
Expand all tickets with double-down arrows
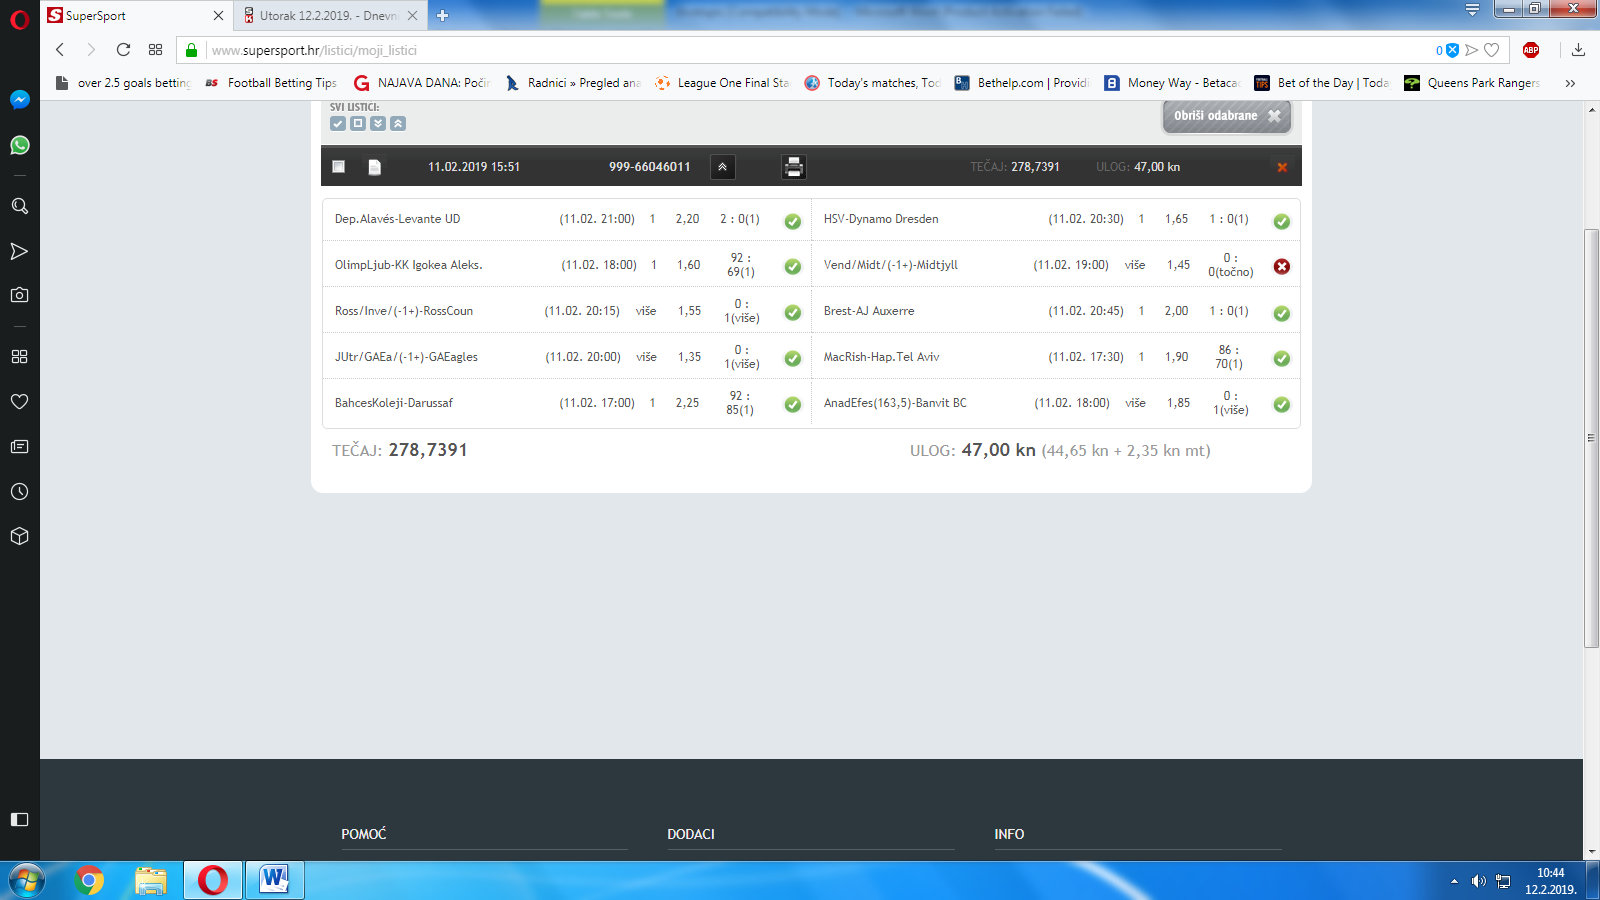(378, 124)
